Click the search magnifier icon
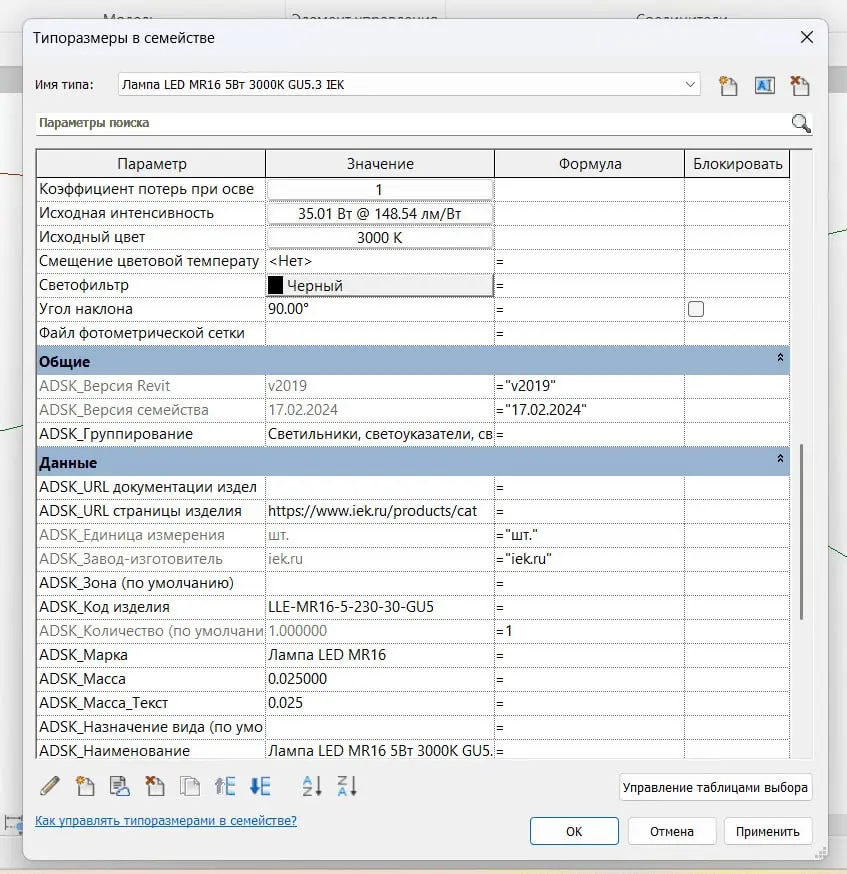This screenshot has width=847, height=874. click(801, 123)
